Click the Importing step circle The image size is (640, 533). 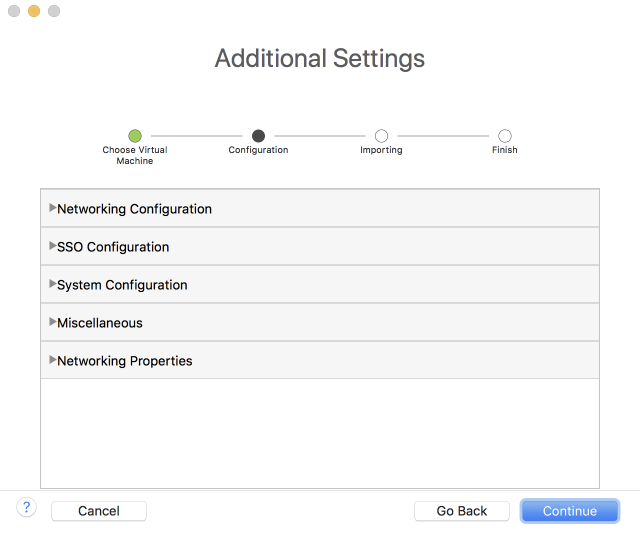point(381,136)
